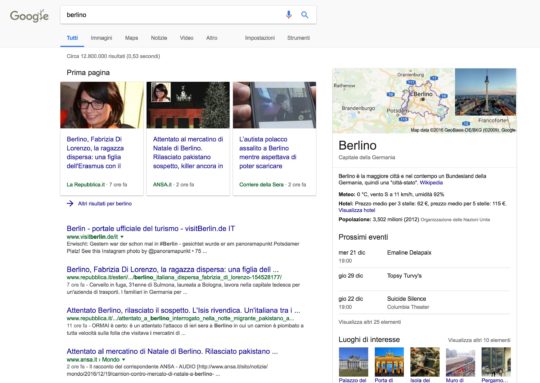Click the Berlino panel title
Image resolution: width=540 pixels, height=383 pixels.
point(357,145)
